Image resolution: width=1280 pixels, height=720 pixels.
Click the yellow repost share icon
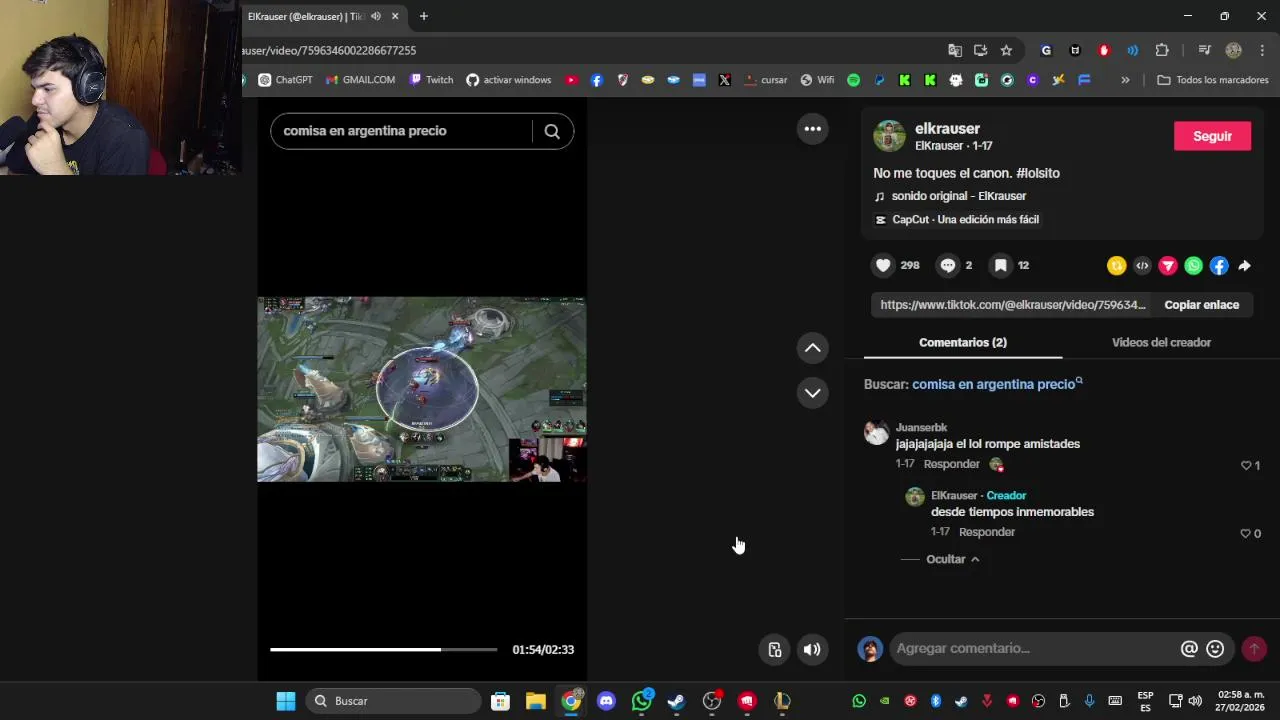(x=1116, y=265)
